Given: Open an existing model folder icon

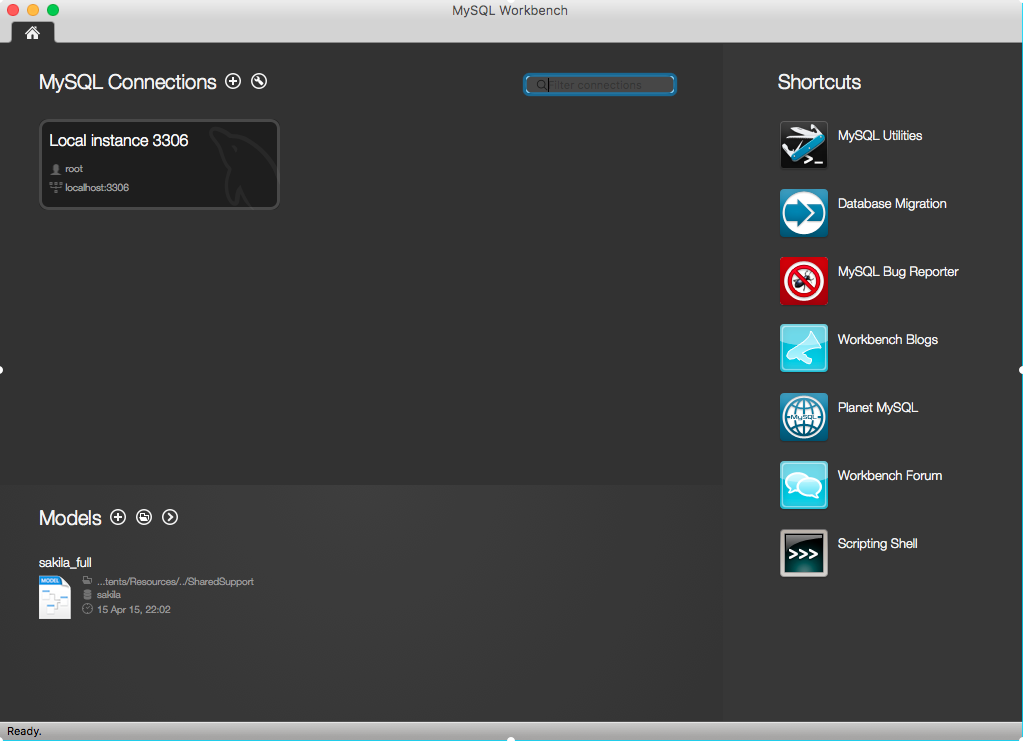Looking at the screenshot, I should point(144,517).
